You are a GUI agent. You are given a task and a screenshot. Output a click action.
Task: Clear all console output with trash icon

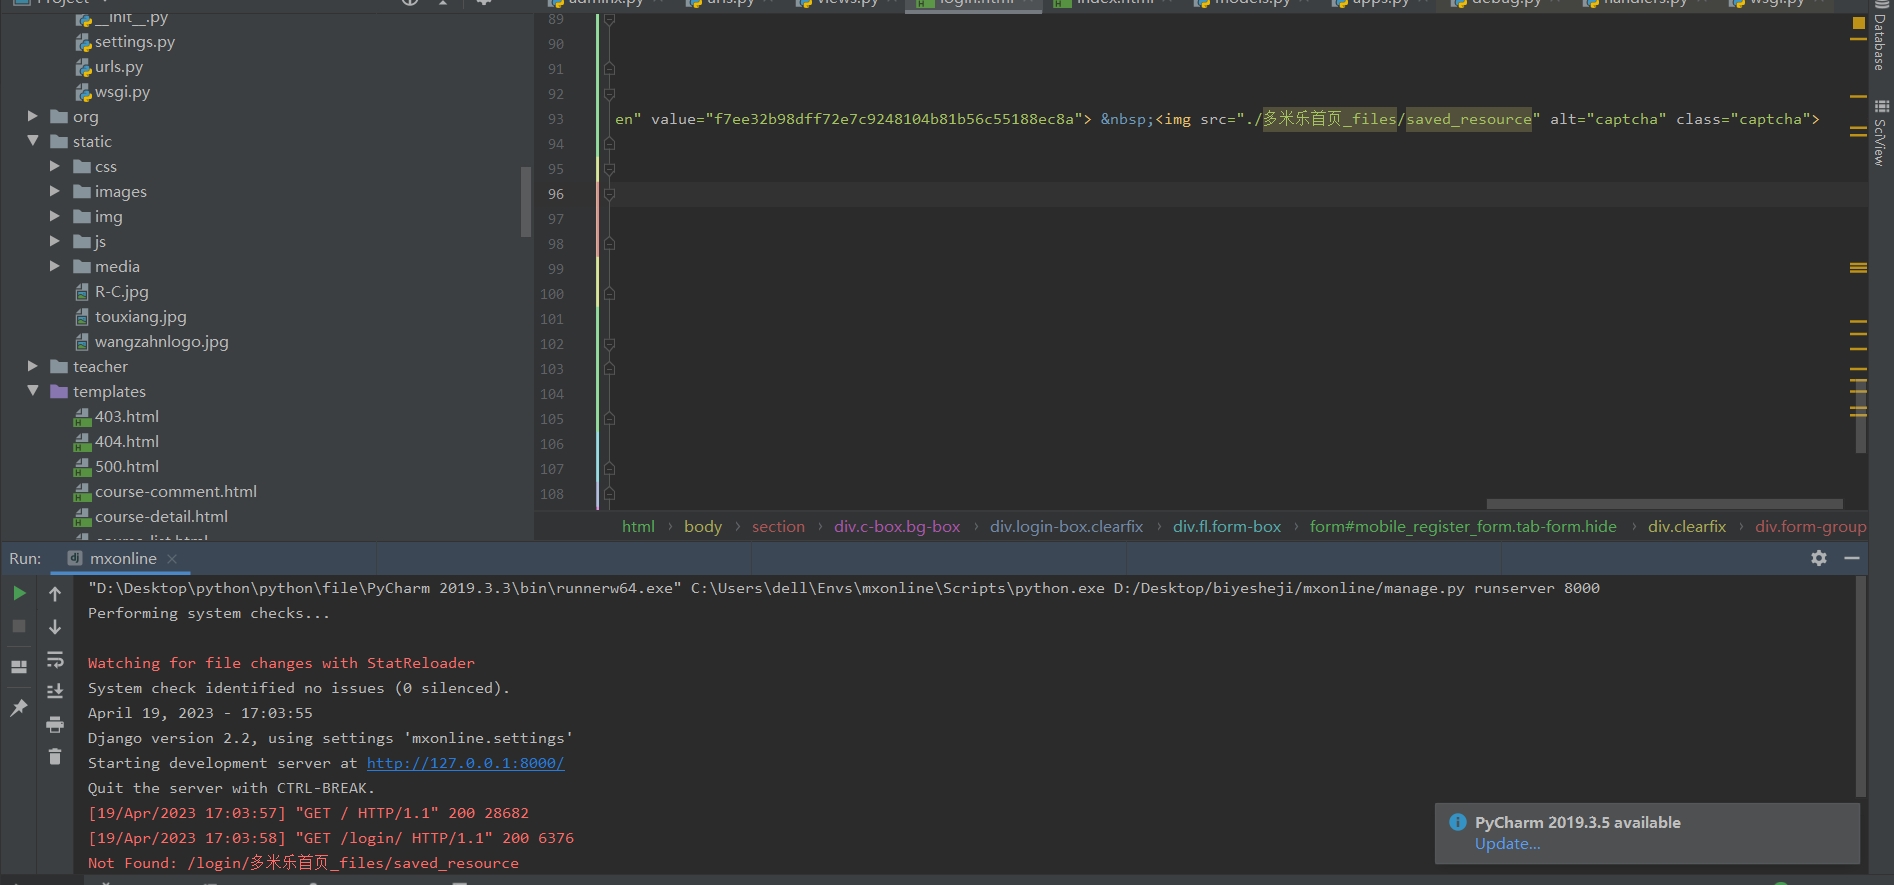[55, 757]
